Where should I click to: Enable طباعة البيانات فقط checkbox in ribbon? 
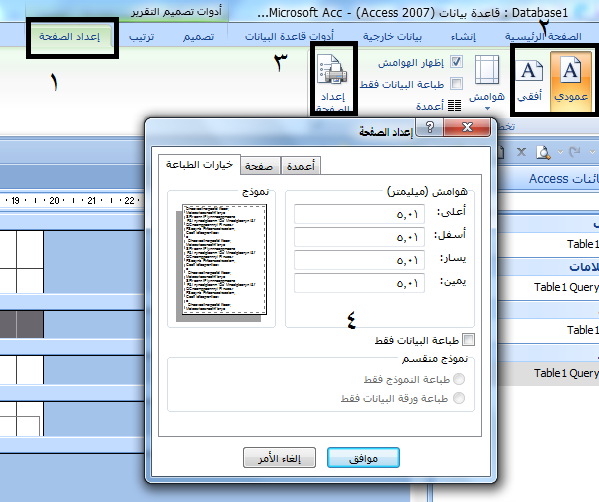click(457, 84)
